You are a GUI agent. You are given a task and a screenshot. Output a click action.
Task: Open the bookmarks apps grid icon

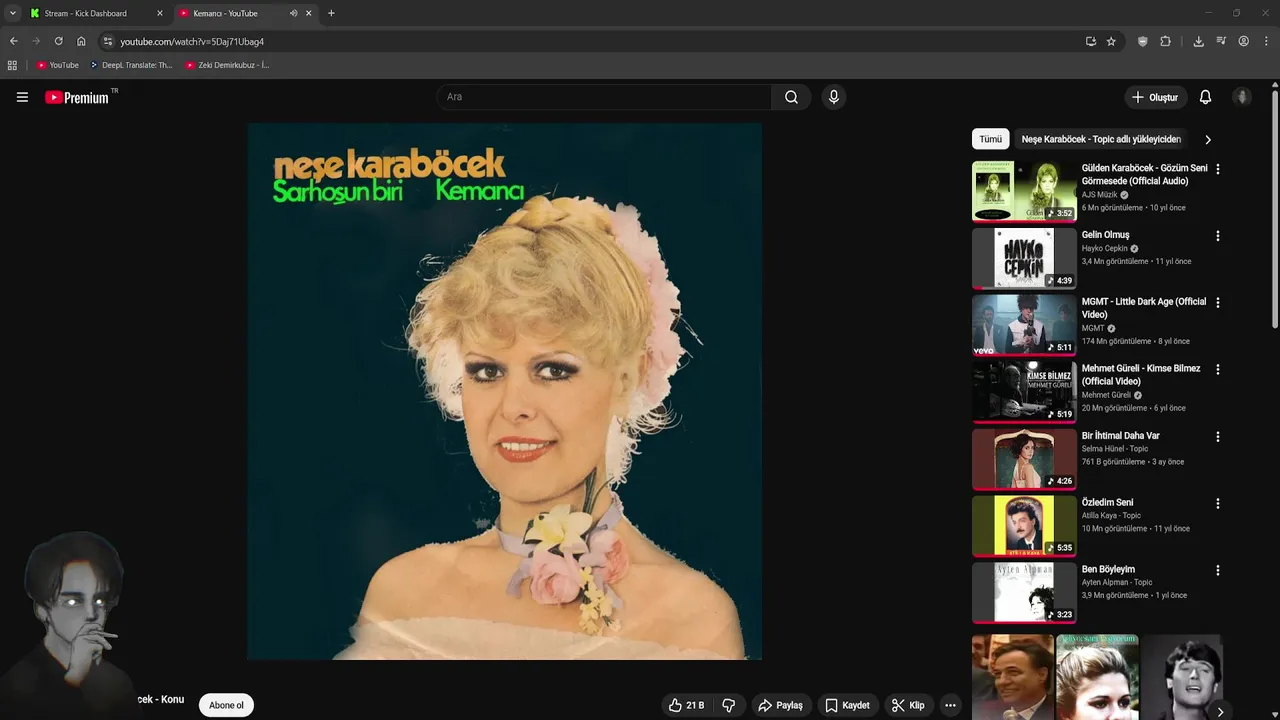[x=12, y=65]
